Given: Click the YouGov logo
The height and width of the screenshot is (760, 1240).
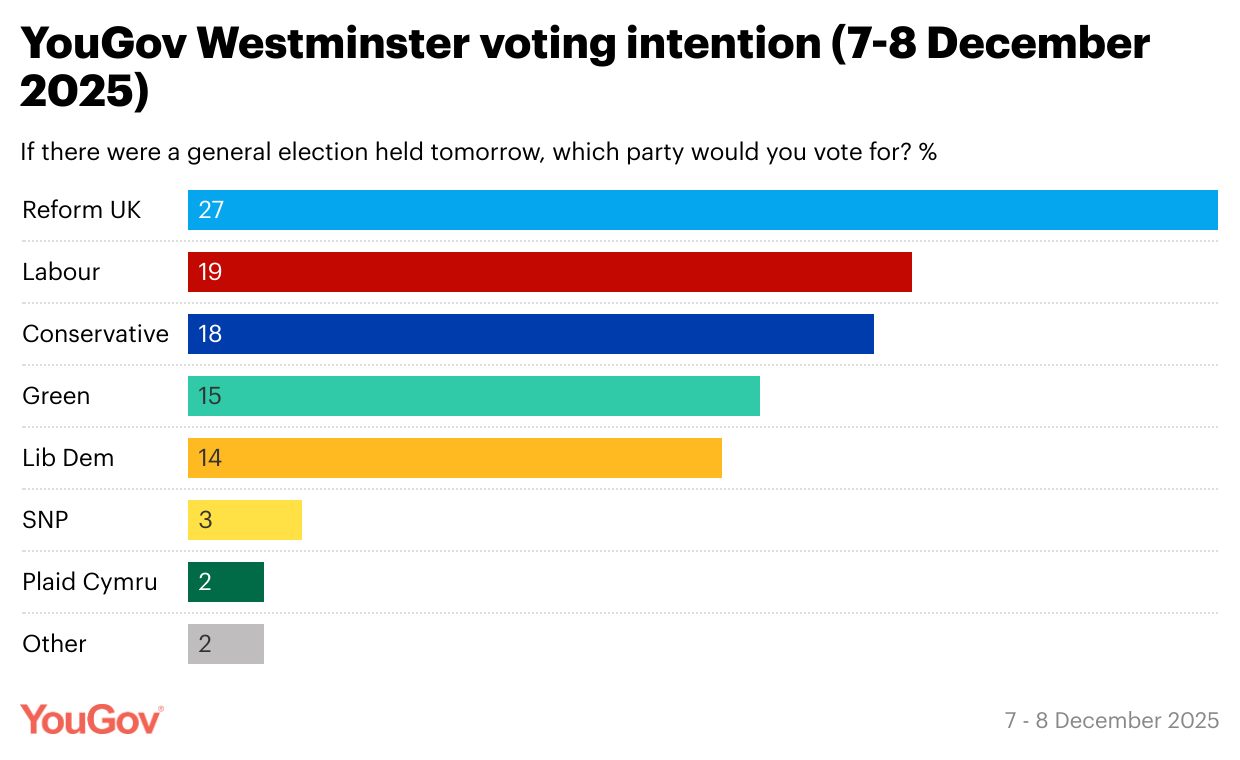Looking at the screenshot, I should tap(92, 719).
